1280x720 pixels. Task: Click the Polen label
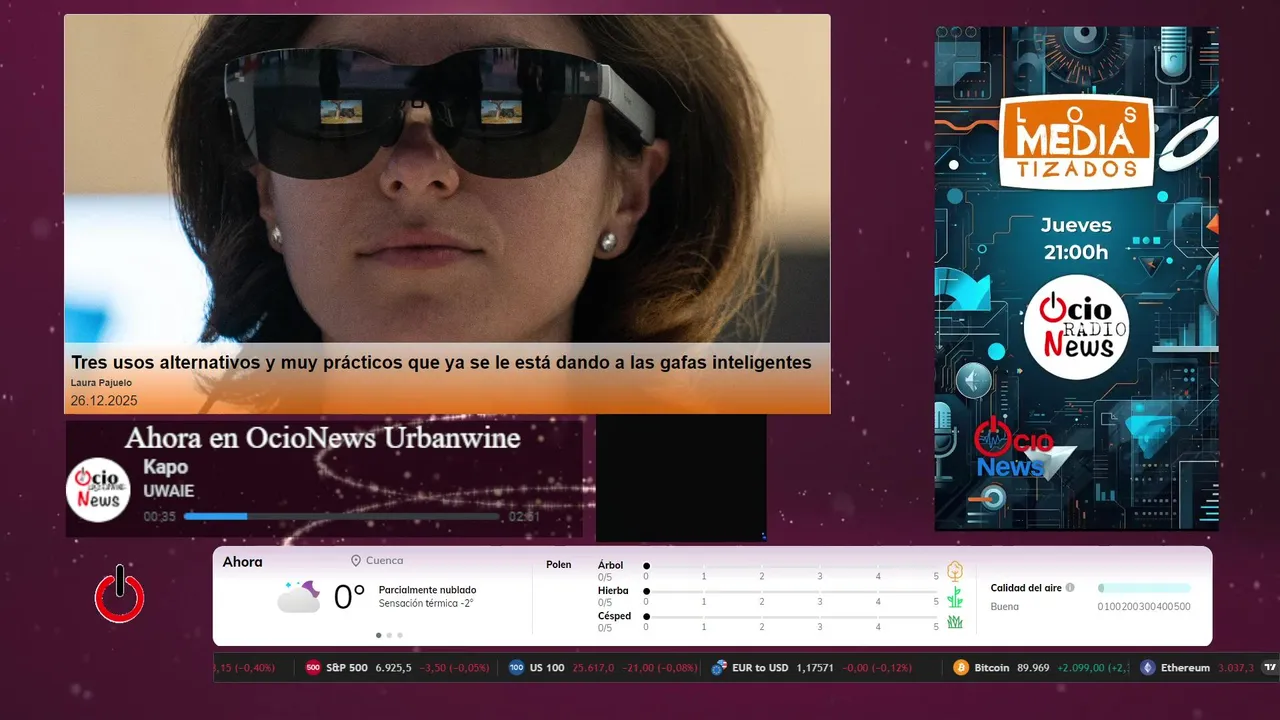[x=559, y=565]
